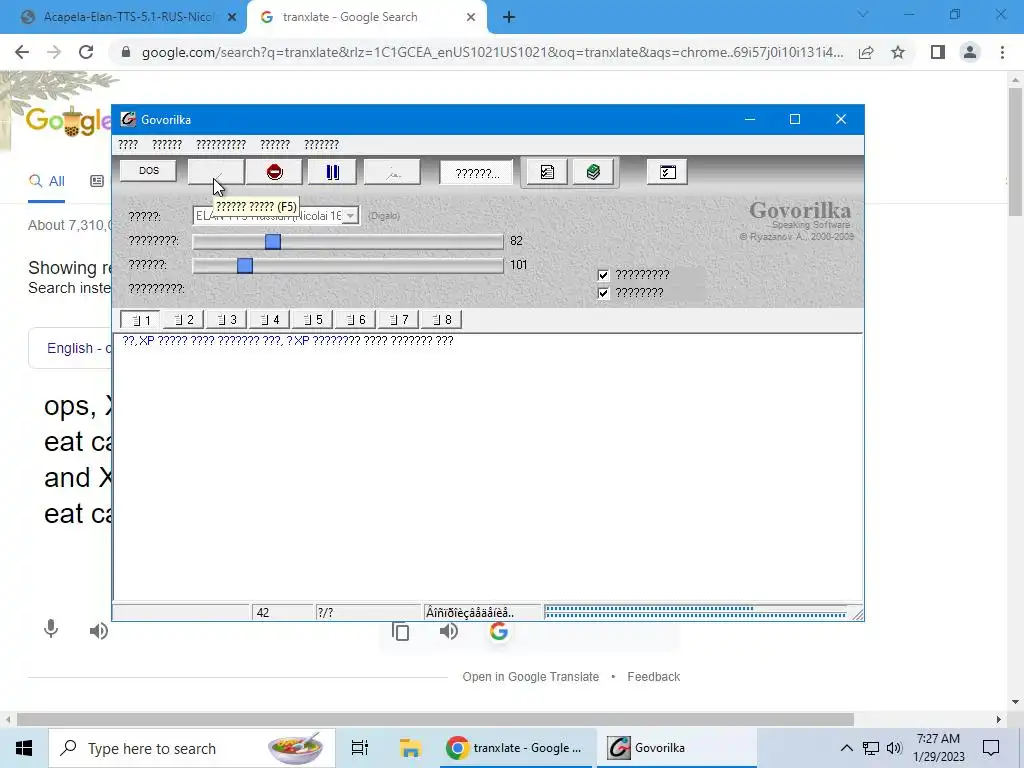The width and height of the screenshot is (1024, 768).
Task: Click the Google G icon below the translation
Action: (x=498, y=632)
